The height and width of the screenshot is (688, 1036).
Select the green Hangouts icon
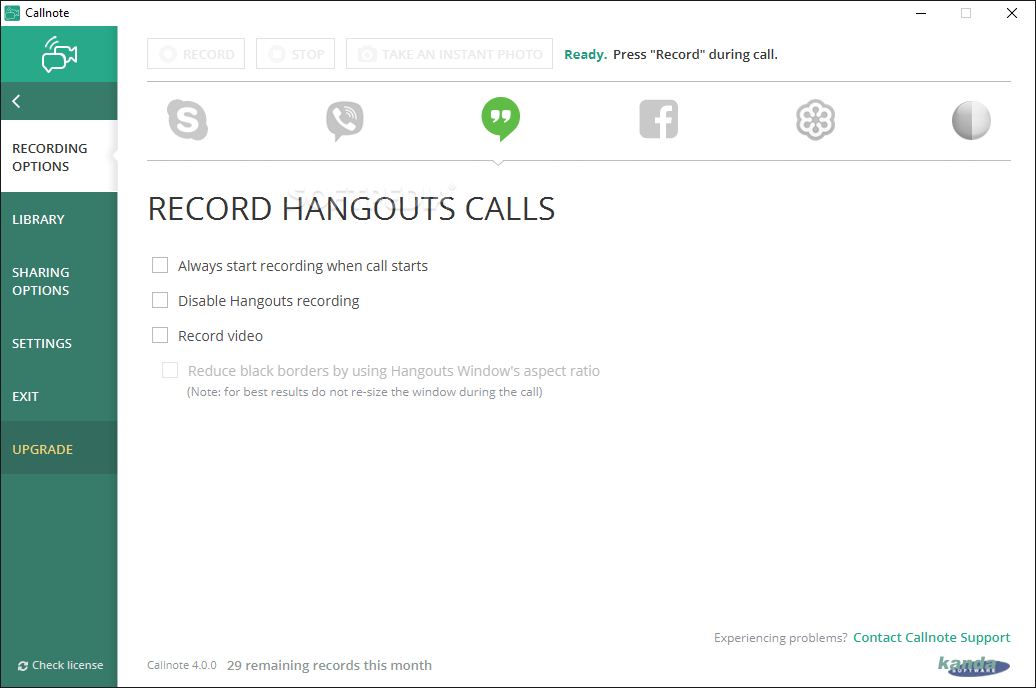coord(501,119)
